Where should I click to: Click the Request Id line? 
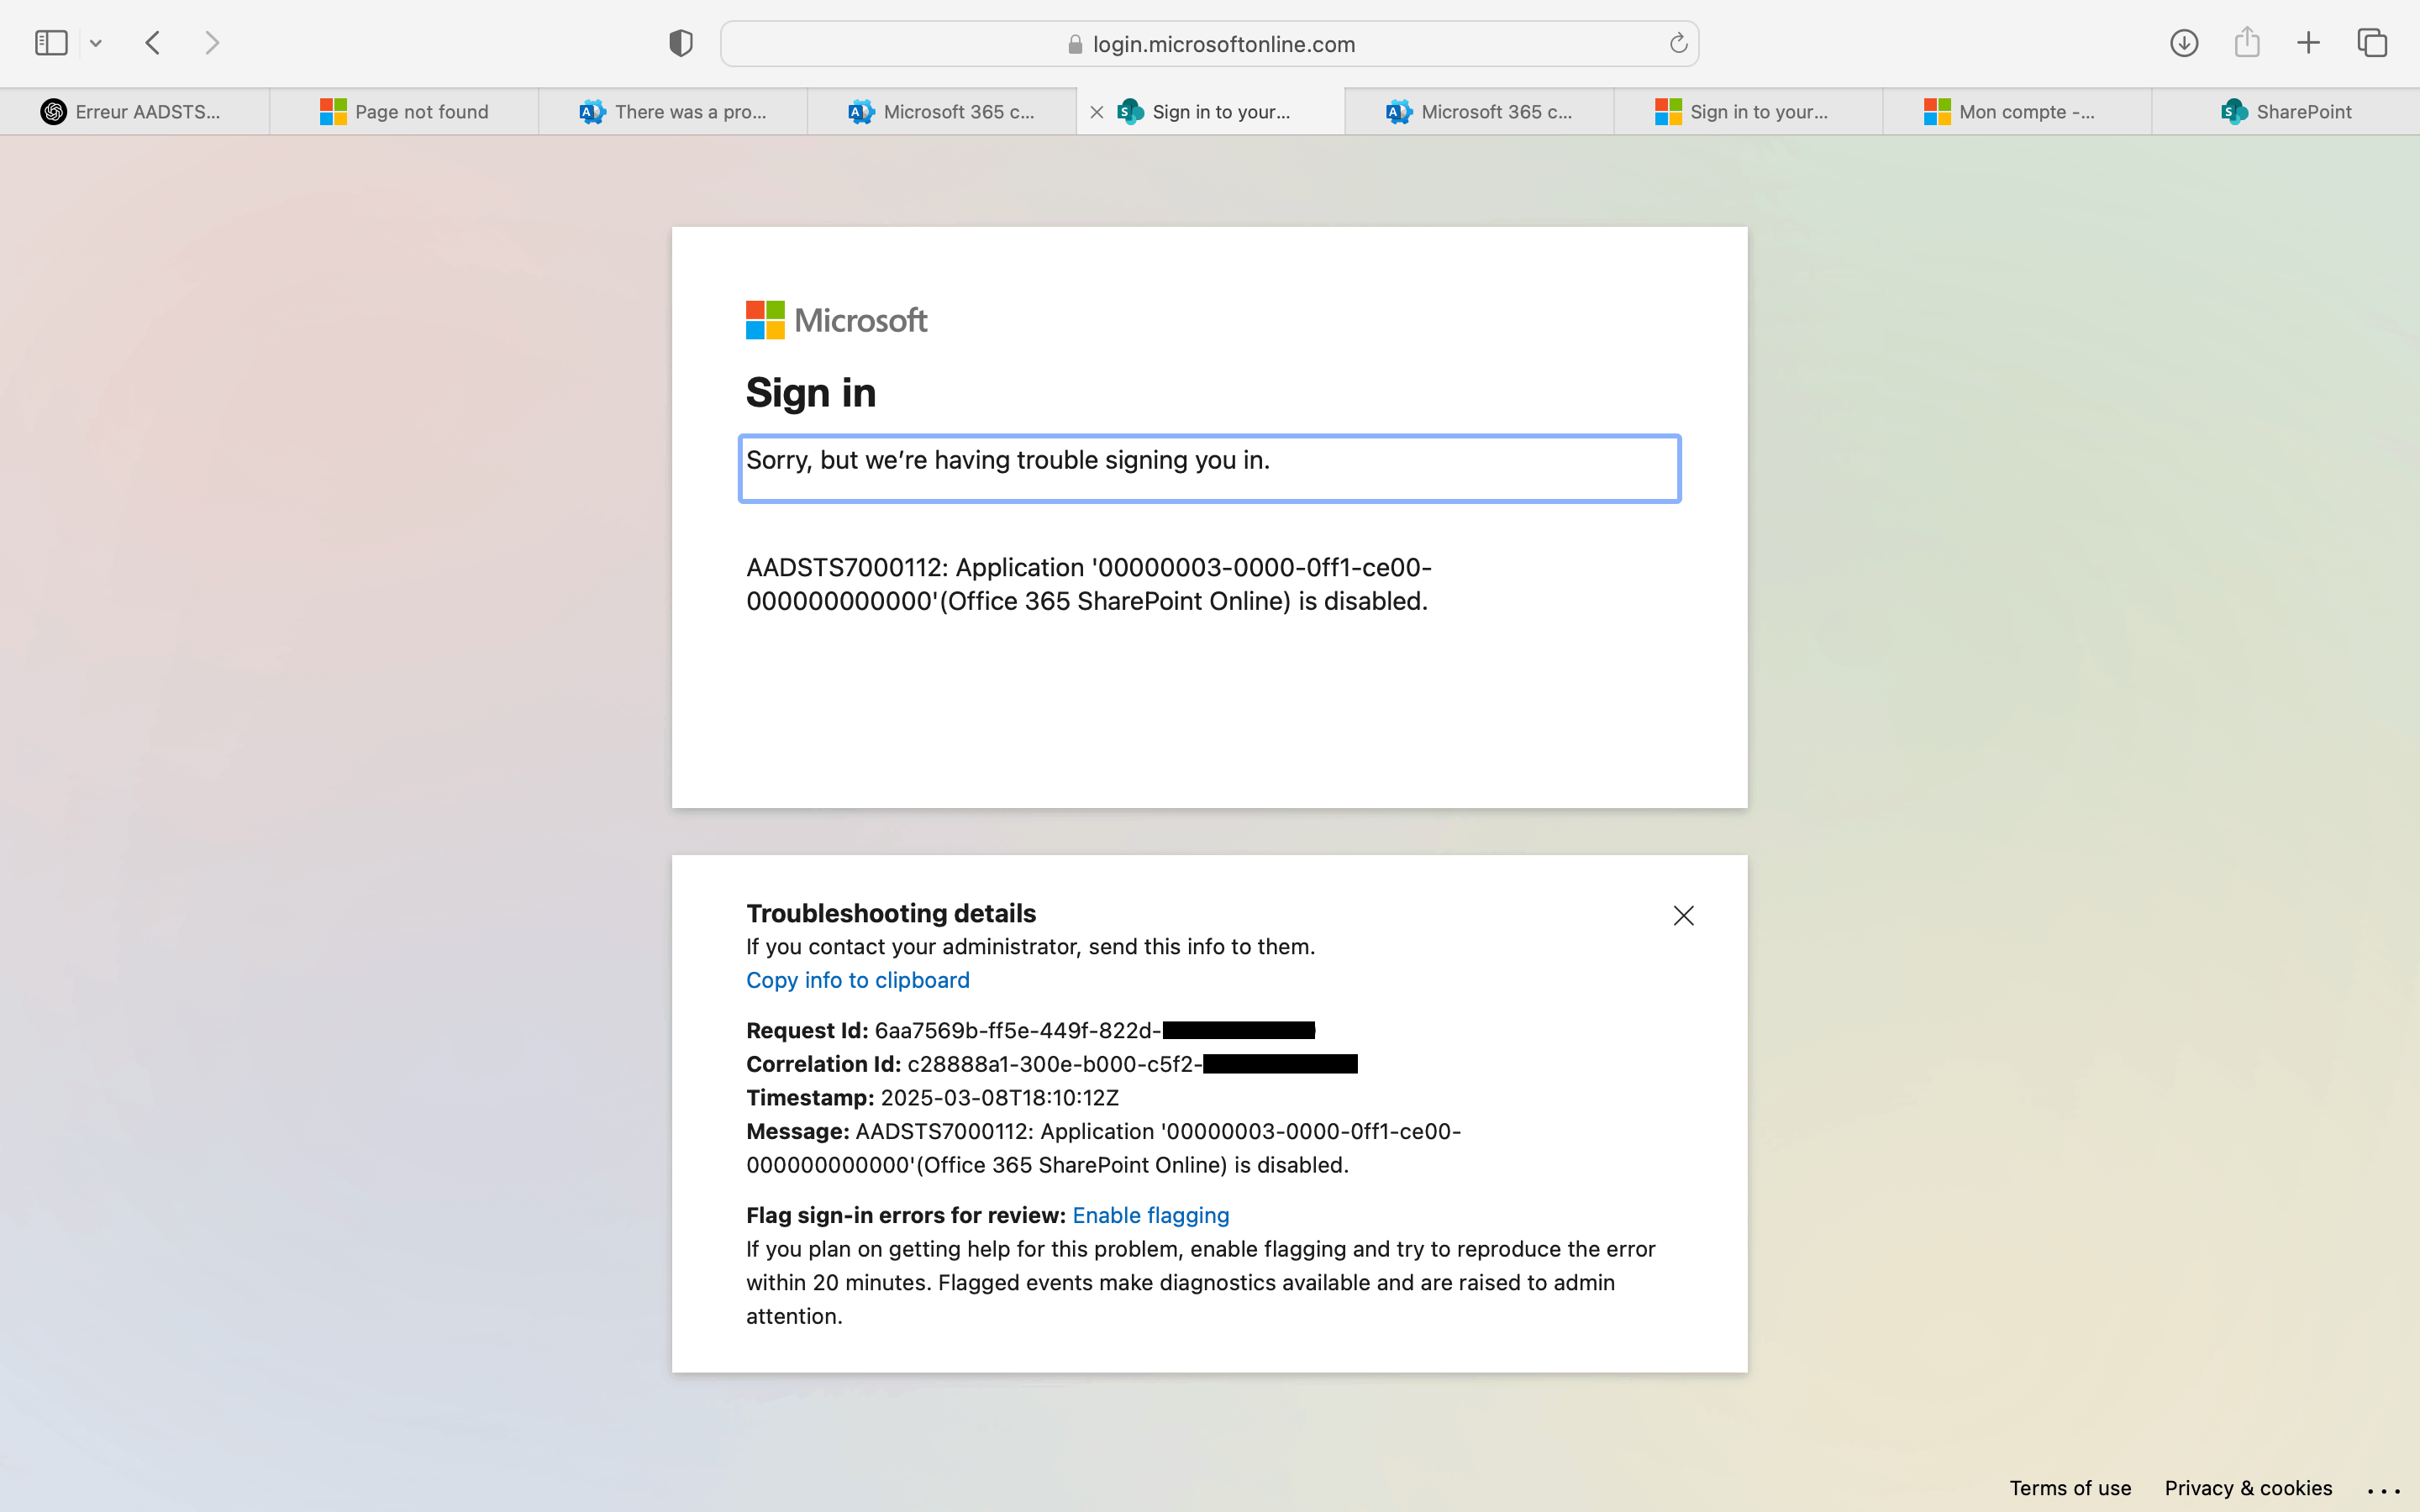(1031, 1030)
